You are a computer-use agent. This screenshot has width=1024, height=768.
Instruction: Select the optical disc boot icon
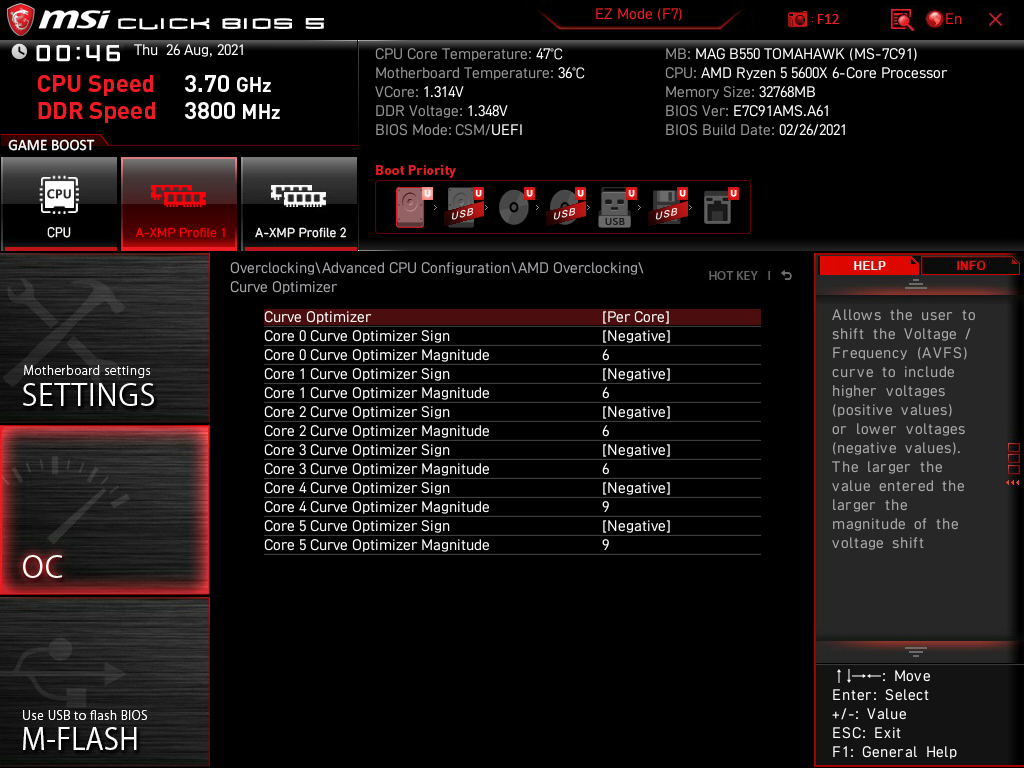pos(515,207)
